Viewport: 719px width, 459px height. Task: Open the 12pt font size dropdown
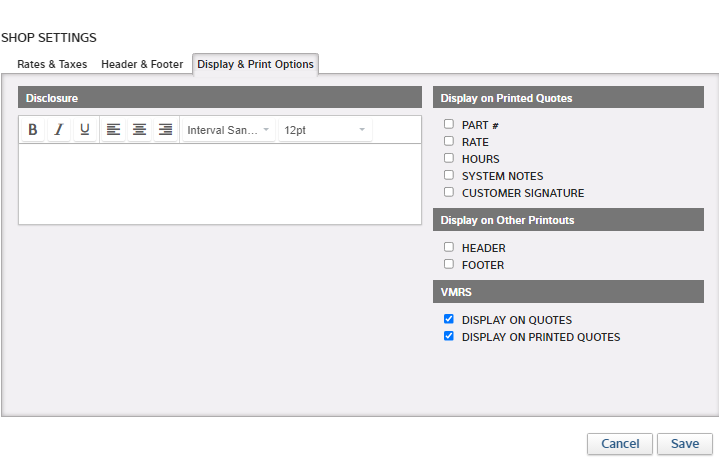click(325, 130)
